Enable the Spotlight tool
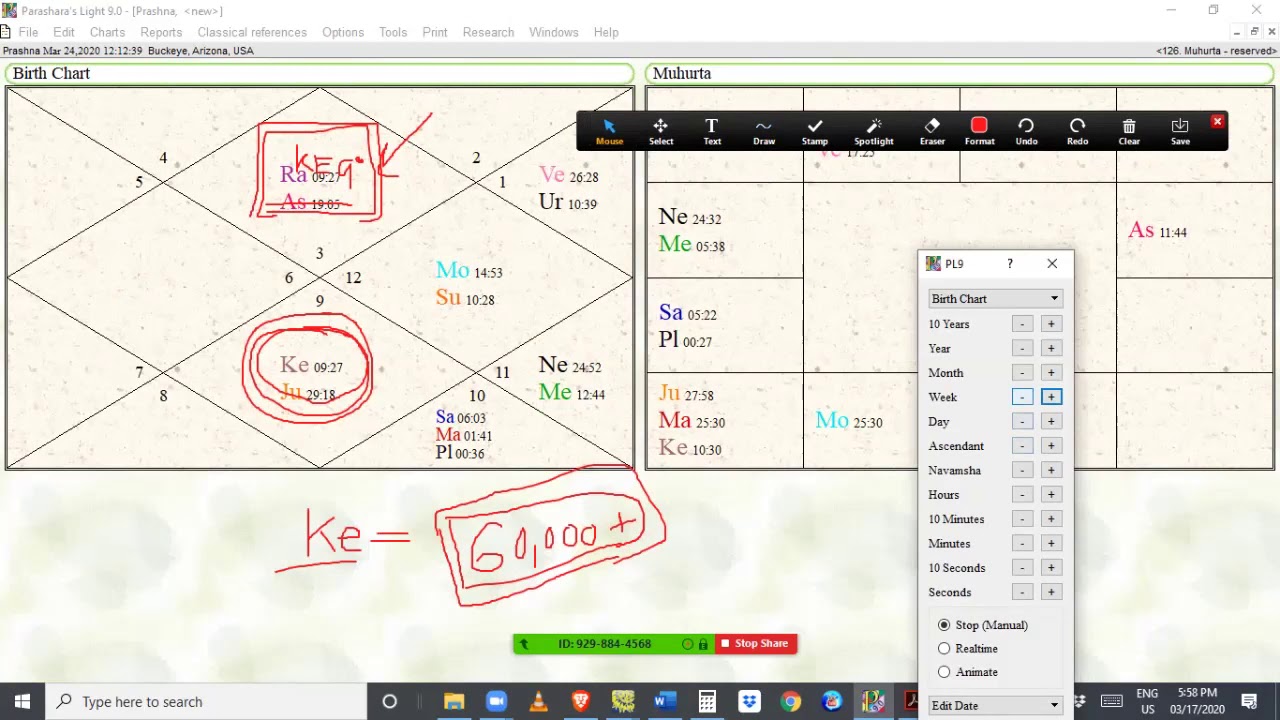Viewport: 1280px width, 720px height. [x=874, y=131]
